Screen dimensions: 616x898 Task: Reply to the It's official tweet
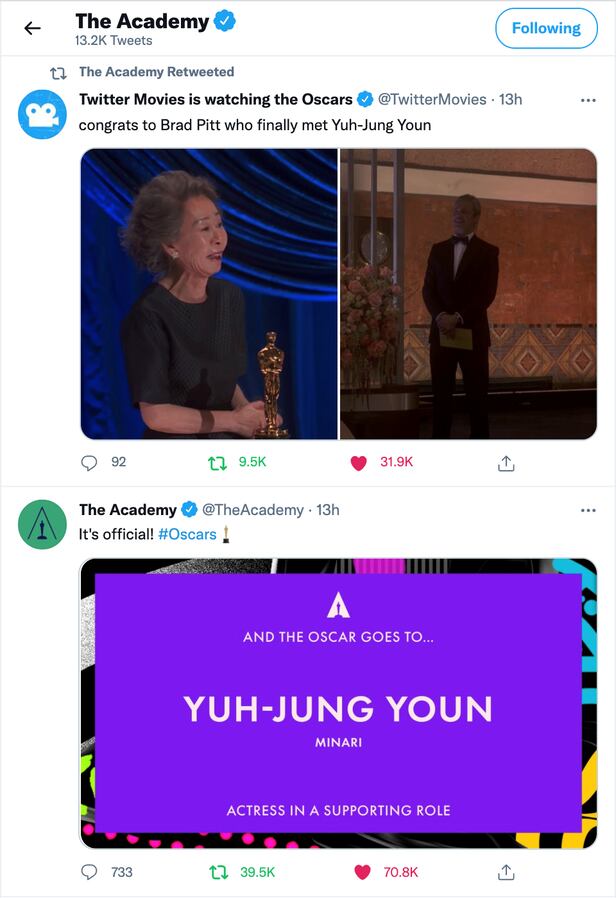(x=89, y=872)
